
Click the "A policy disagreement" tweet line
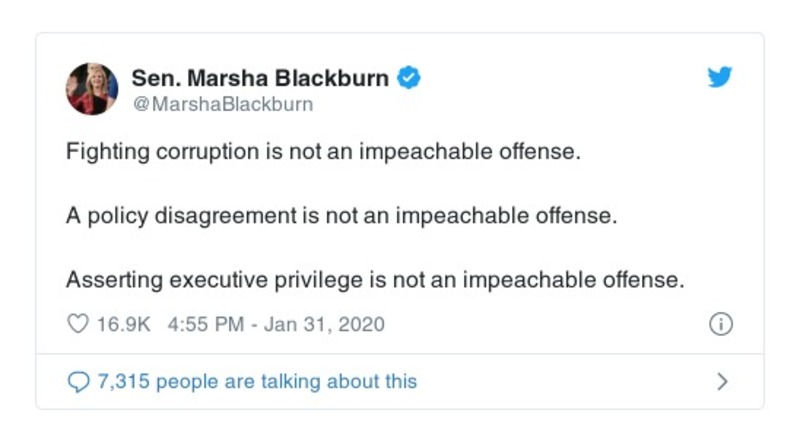coord(340,217)
